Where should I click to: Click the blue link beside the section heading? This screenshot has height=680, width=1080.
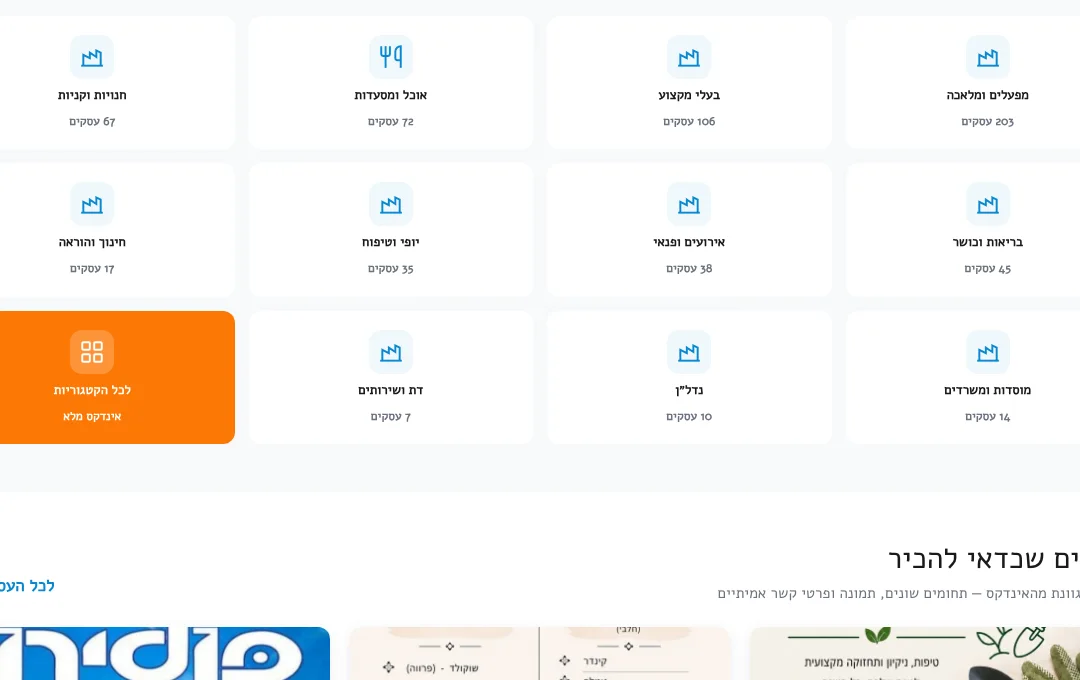coord(27,586)
